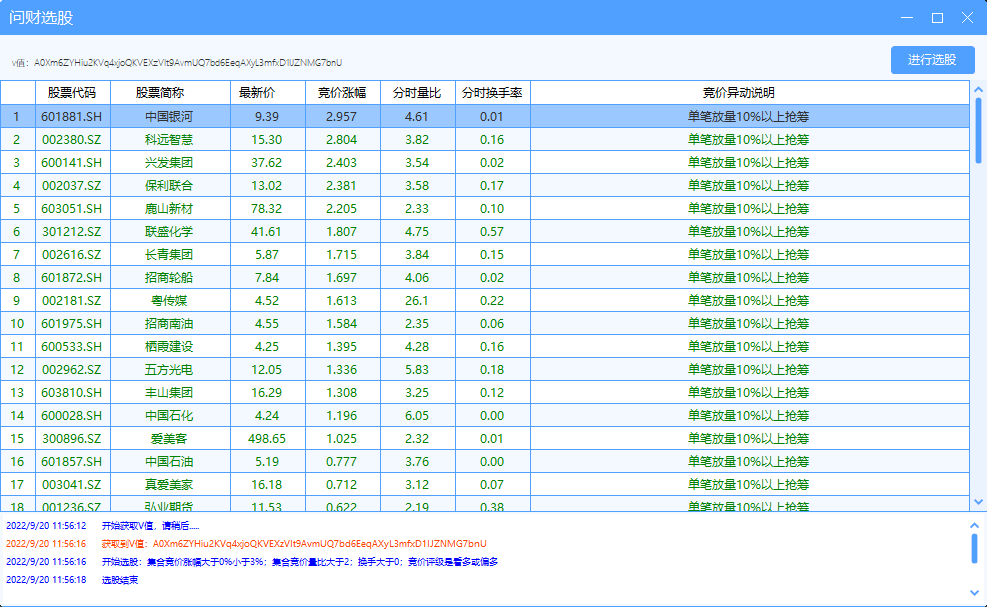The width and height of the screenshot is (987, 607).
Task: Select stock name 粤传媒
Action: pos(169,300)
